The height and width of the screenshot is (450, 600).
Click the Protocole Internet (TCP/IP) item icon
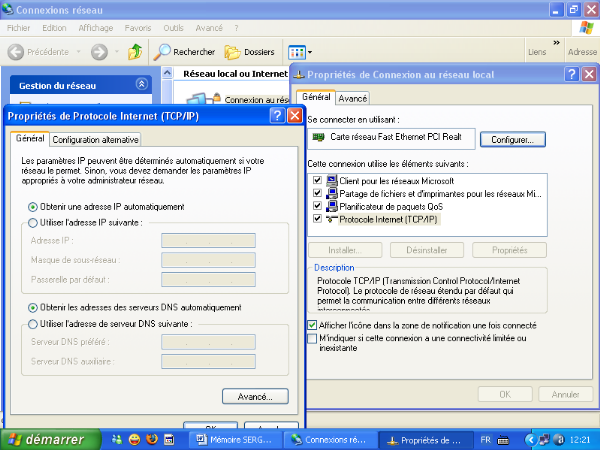331,219
